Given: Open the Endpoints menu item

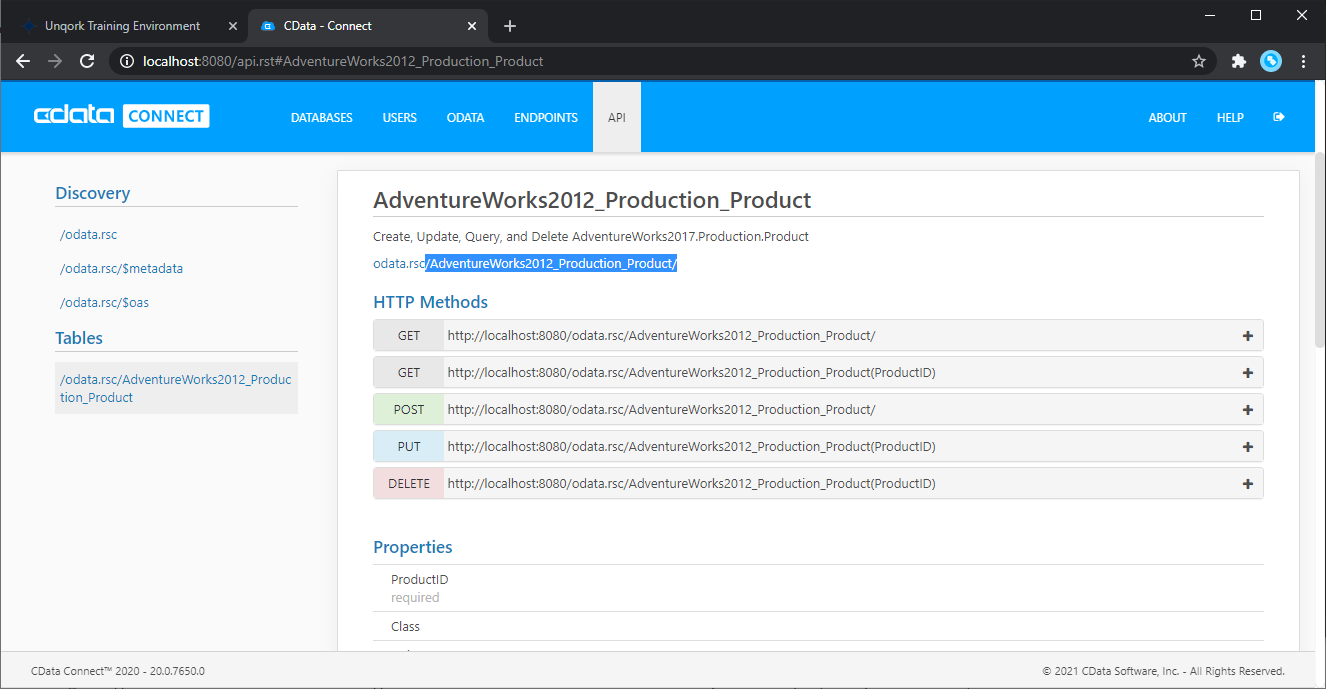Looking at the screenshot, I should pos(546,117).
